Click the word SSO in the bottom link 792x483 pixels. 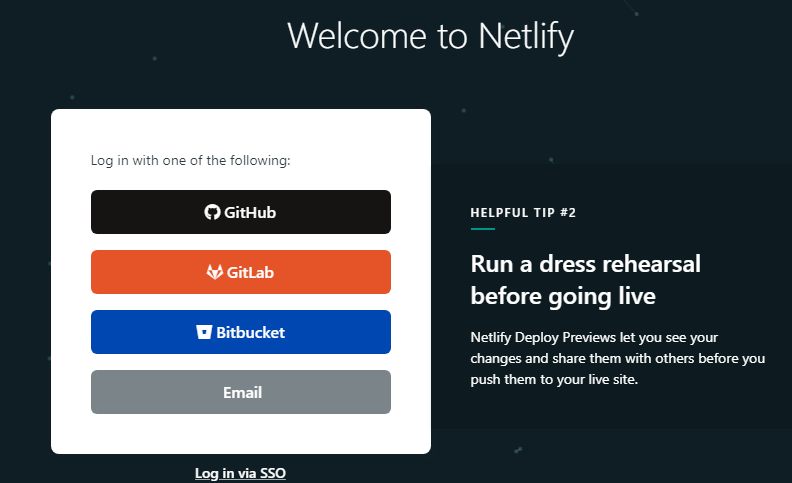coord(273,473)
